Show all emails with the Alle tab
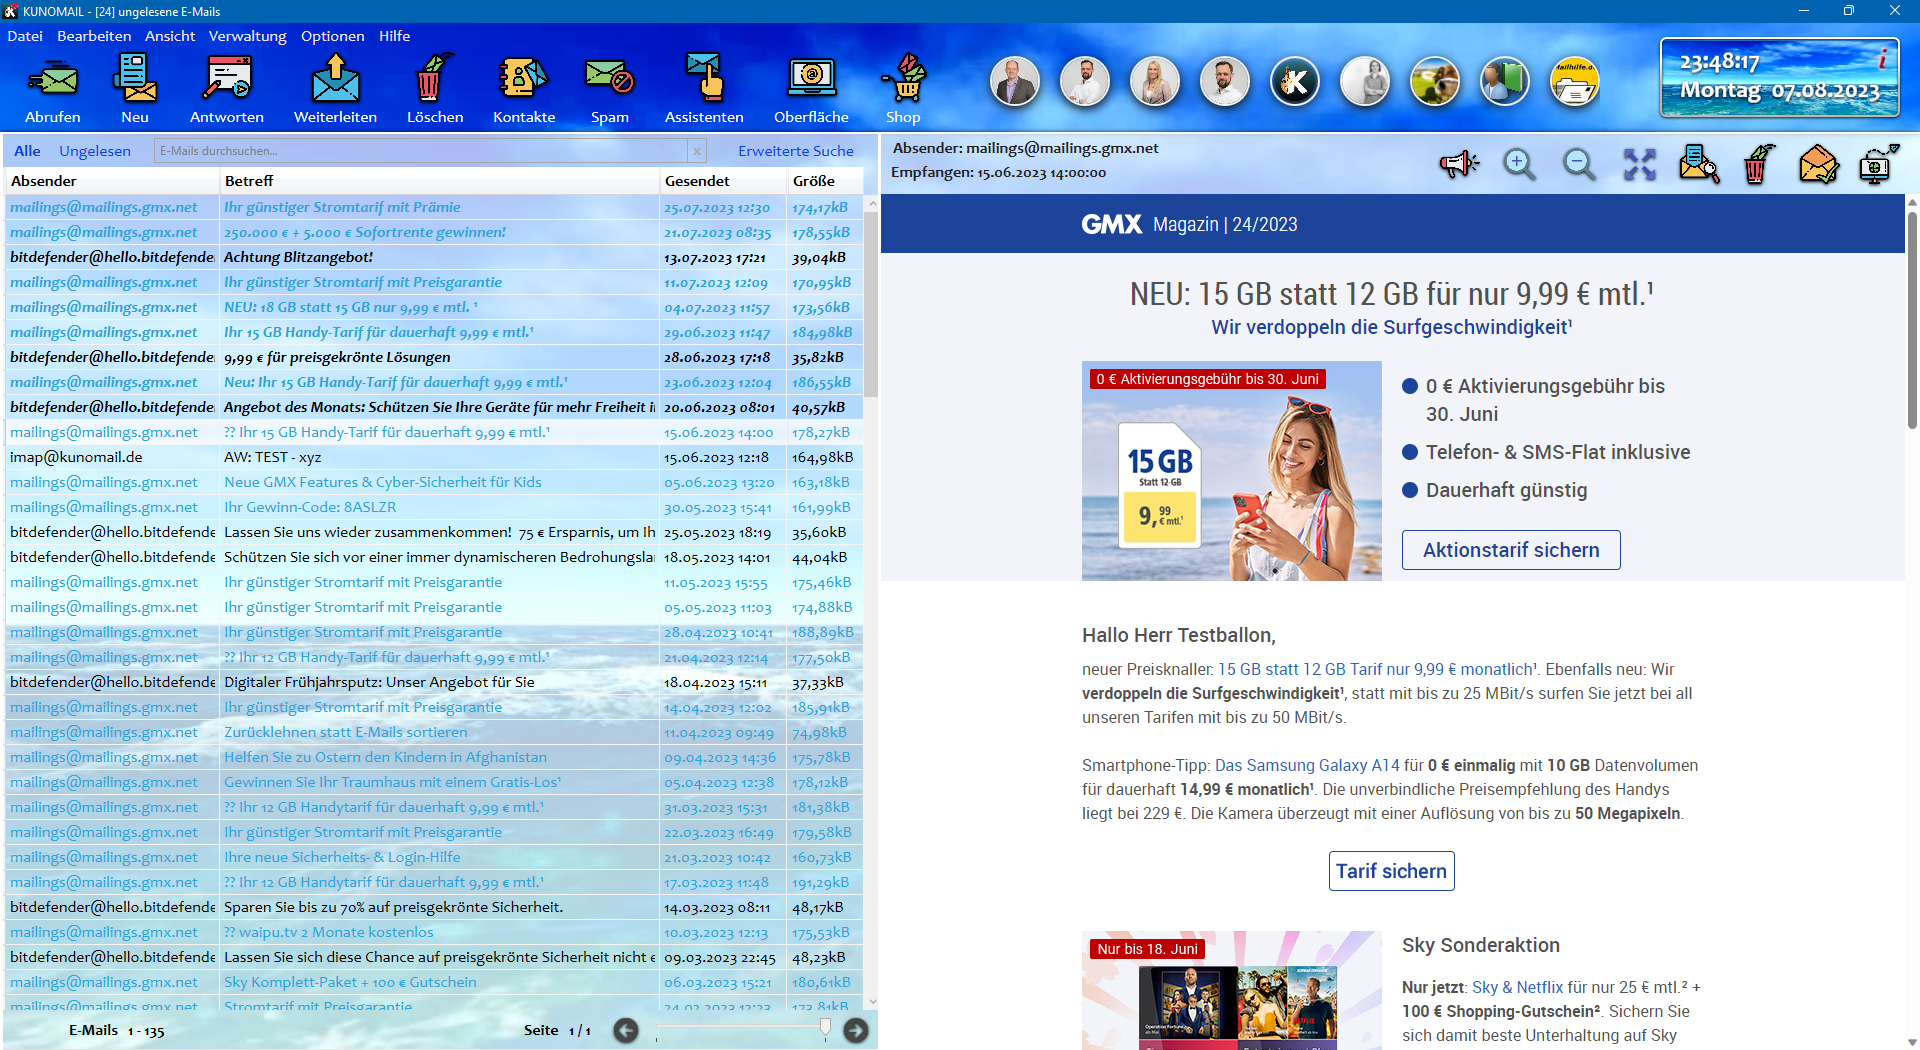This screenshot has width=1920, height=1050. [x=27, y=151]
